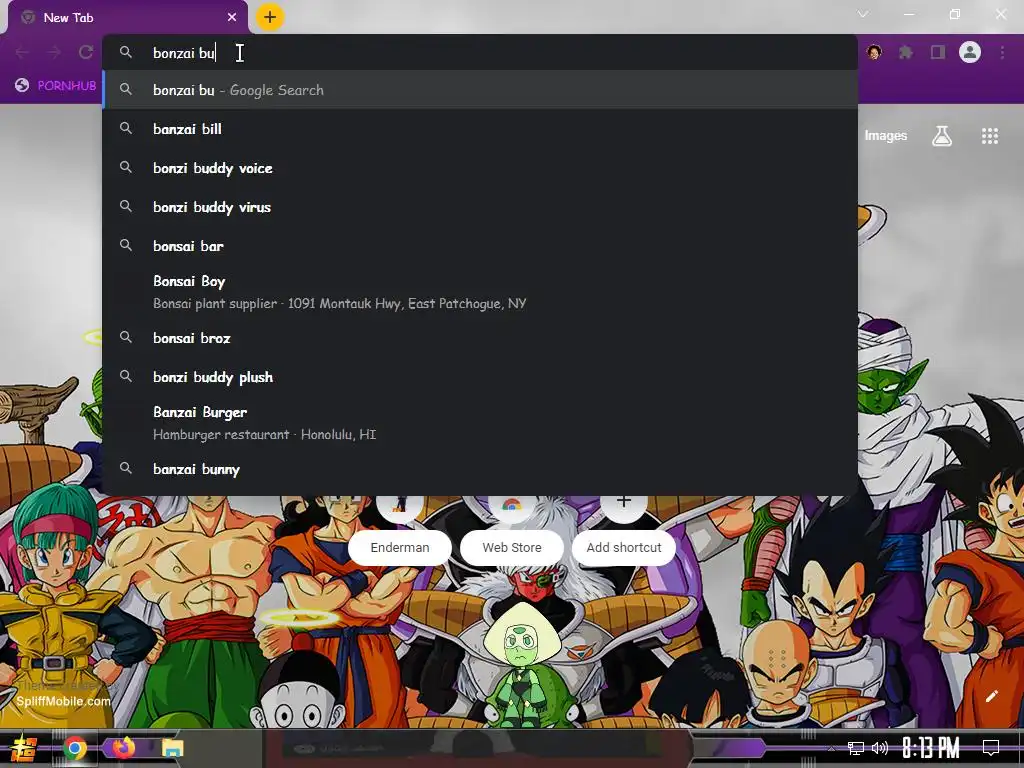The height and width of the screenshot is (768, 1024).
Task: Click the address bar text field
Action: pos(479,52)
